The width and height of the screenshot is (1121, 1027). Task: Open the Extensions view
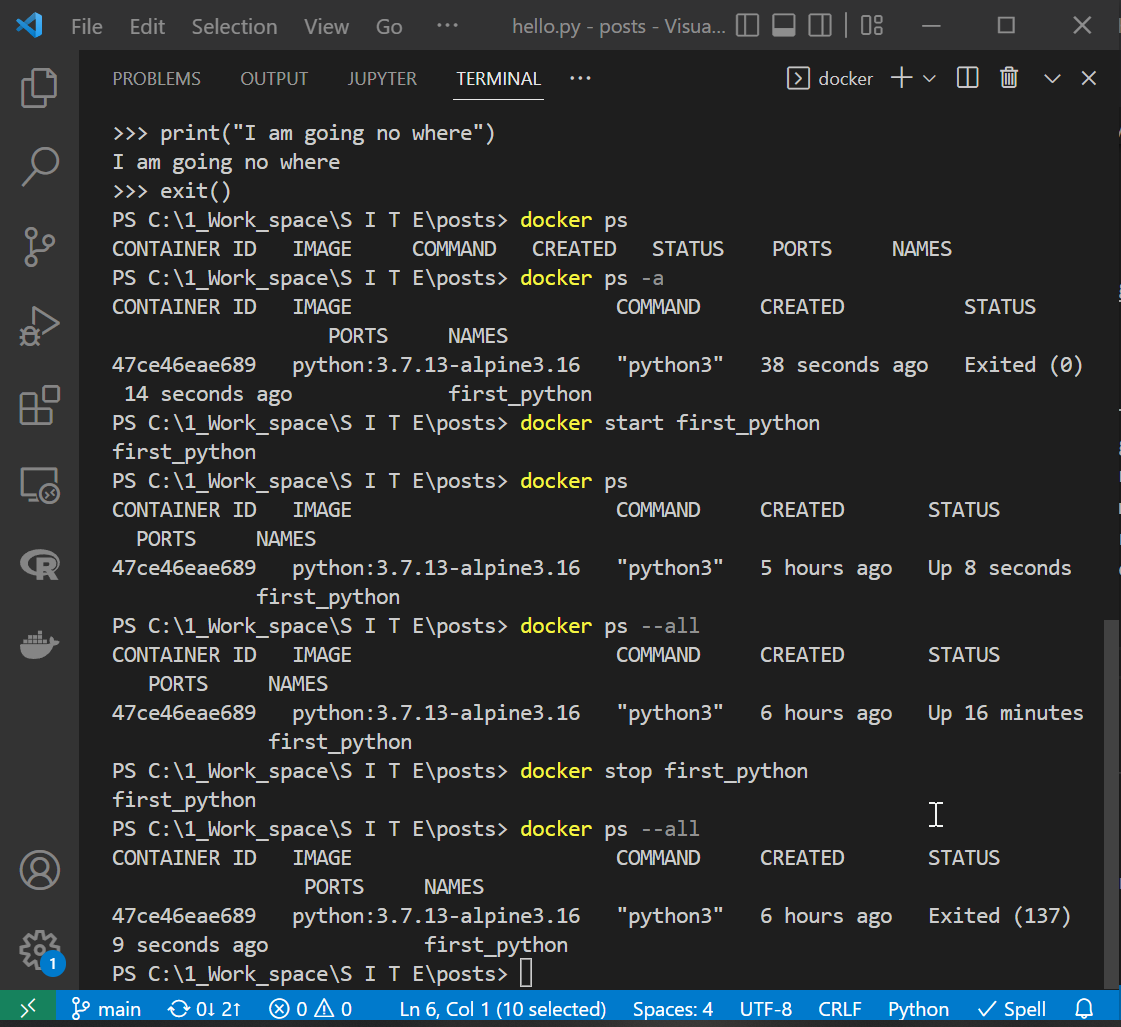(x=39, y=405)
